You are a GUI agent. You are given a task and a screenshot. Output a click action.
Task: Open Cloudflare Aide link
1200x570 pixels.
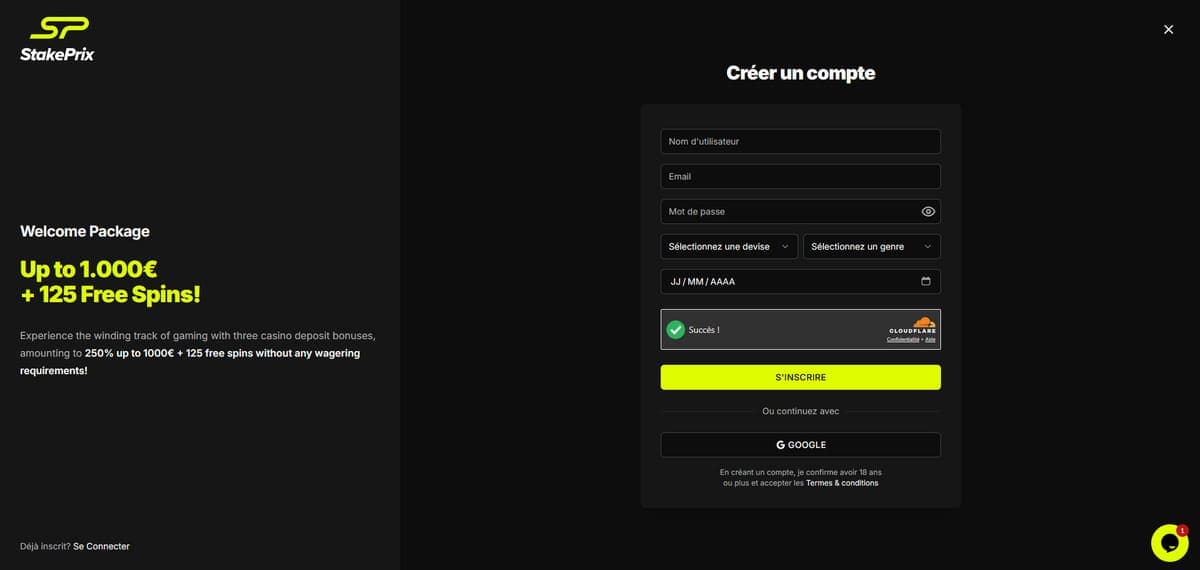click(930, 340)
